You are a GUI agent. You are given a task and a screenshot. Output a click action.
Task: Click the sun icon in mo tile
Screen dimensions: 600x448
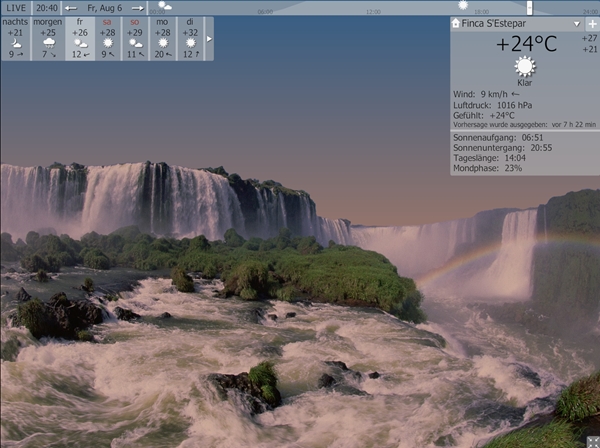coord(163,43)
